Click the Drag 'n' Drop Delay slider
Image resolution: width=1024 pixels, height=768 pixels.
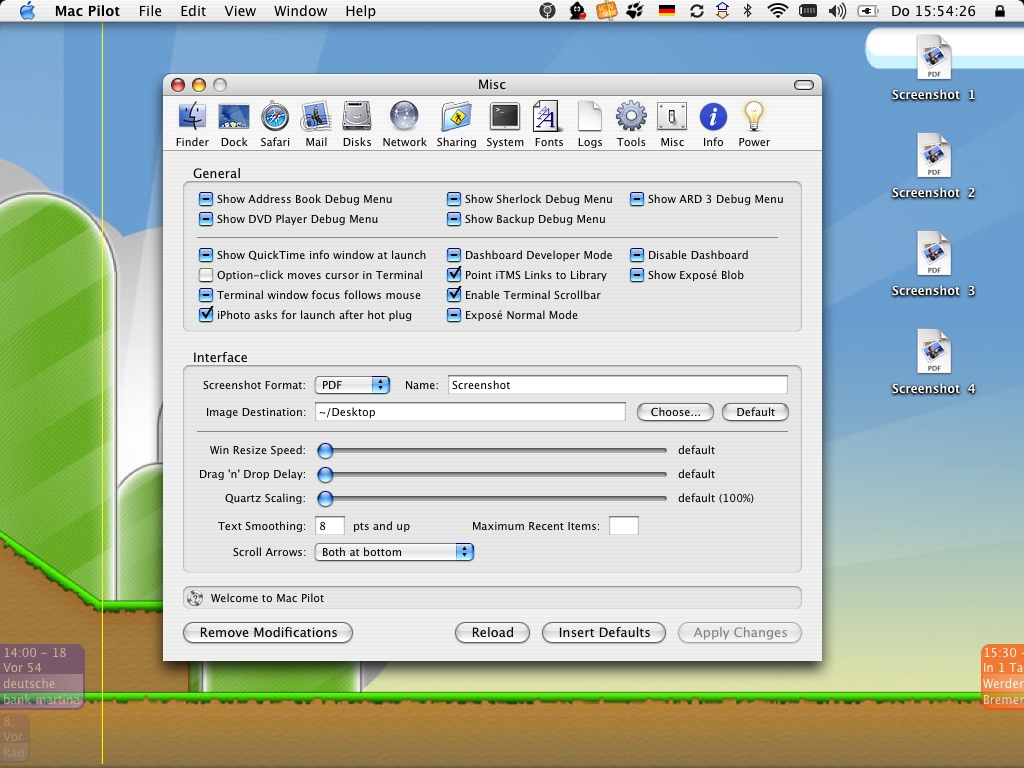point(492,474)
